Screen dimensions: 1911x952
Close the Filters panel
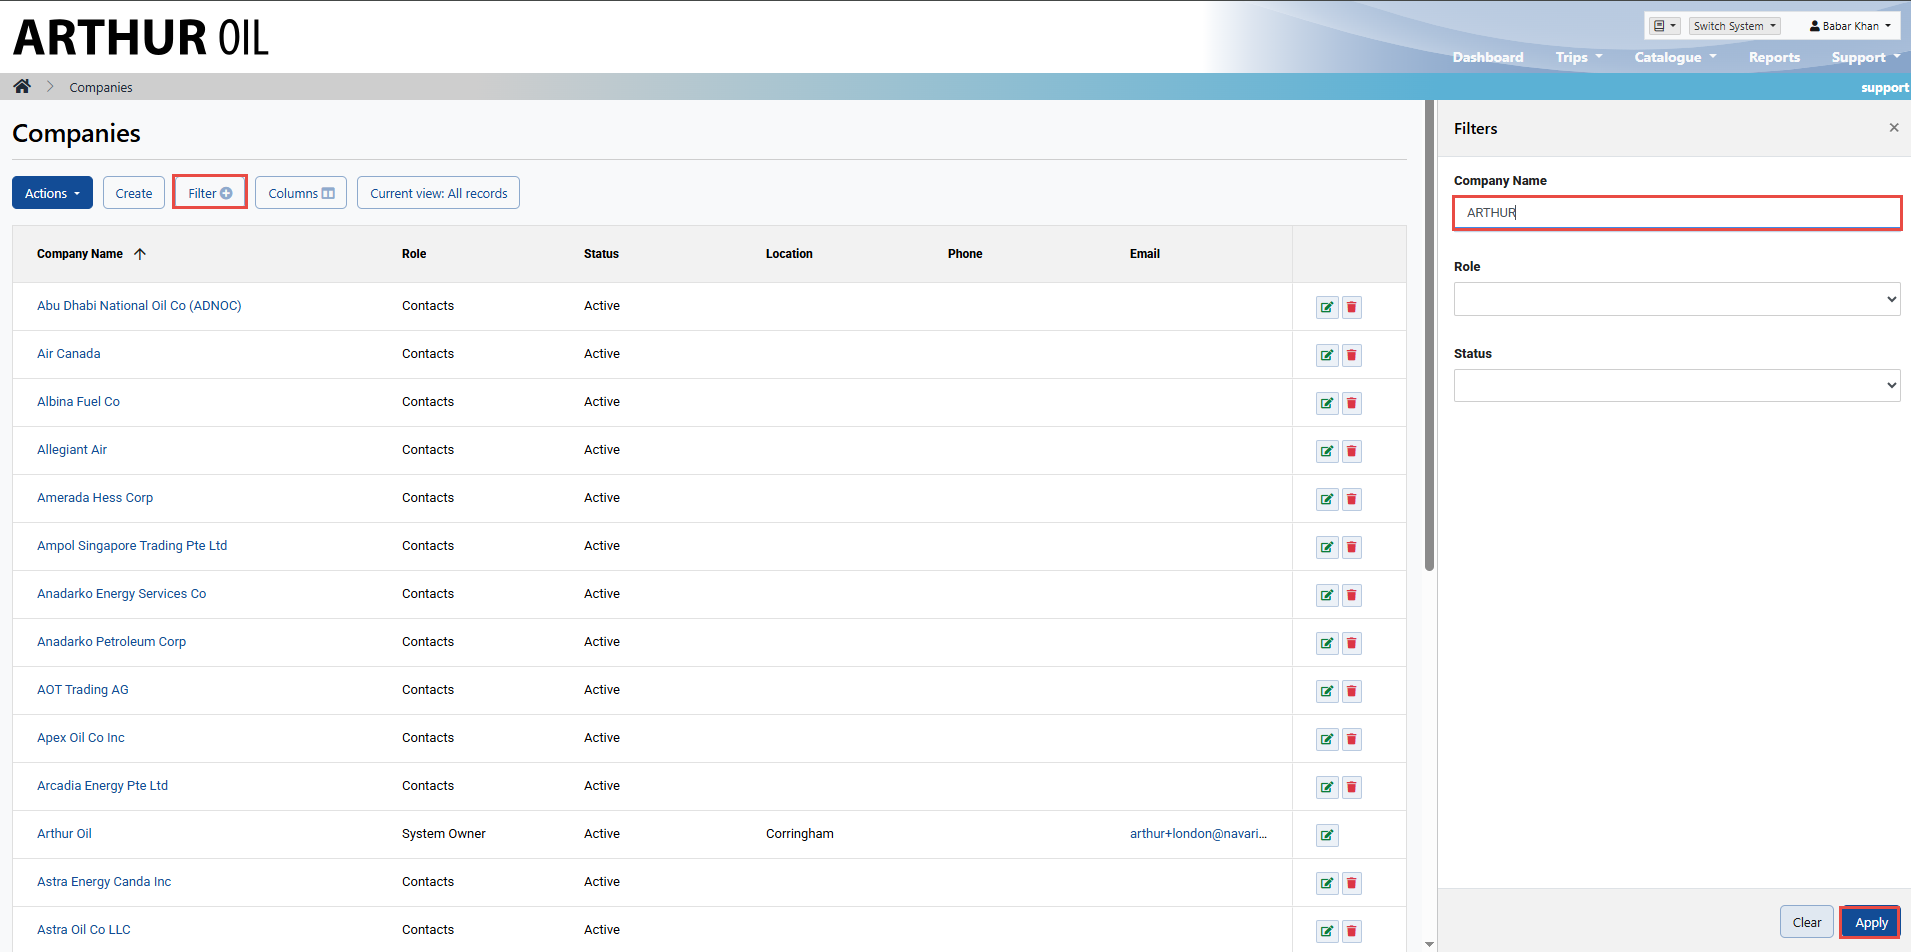tap(1893, 127)
